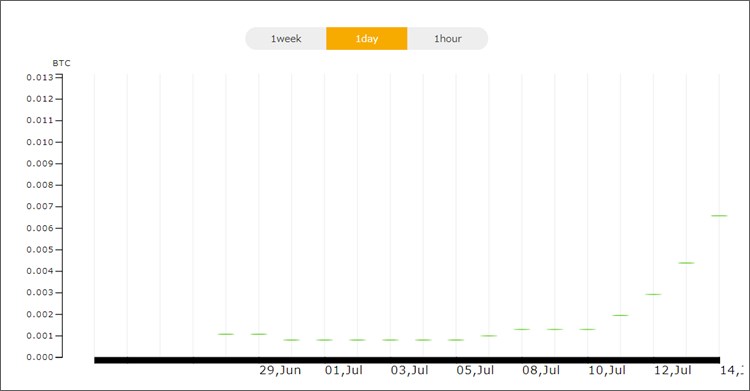Switch chart to 1week view
The image size is (750, 391).
pyautogui.click(x=286, y=39)
